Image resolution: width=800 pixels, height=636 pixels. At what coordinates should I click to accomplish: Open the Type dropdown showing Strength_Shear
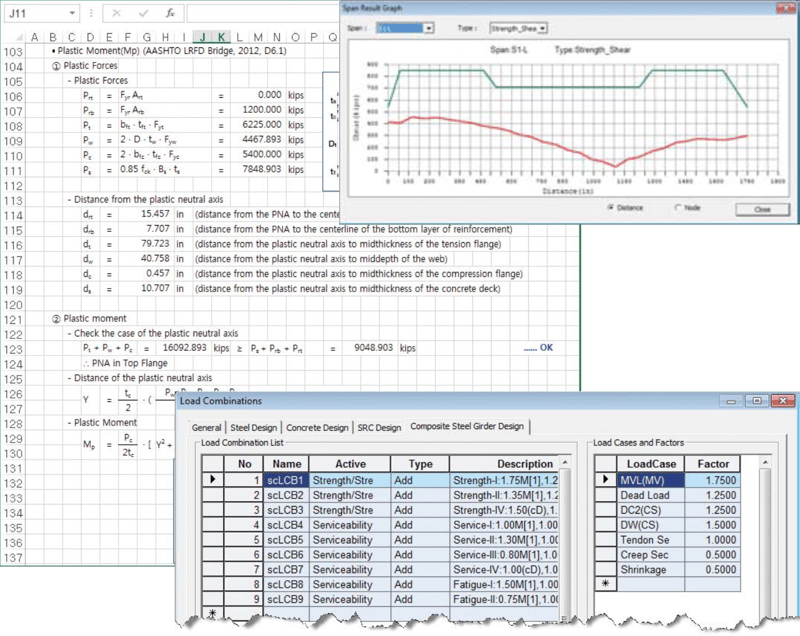pos(543,29)
